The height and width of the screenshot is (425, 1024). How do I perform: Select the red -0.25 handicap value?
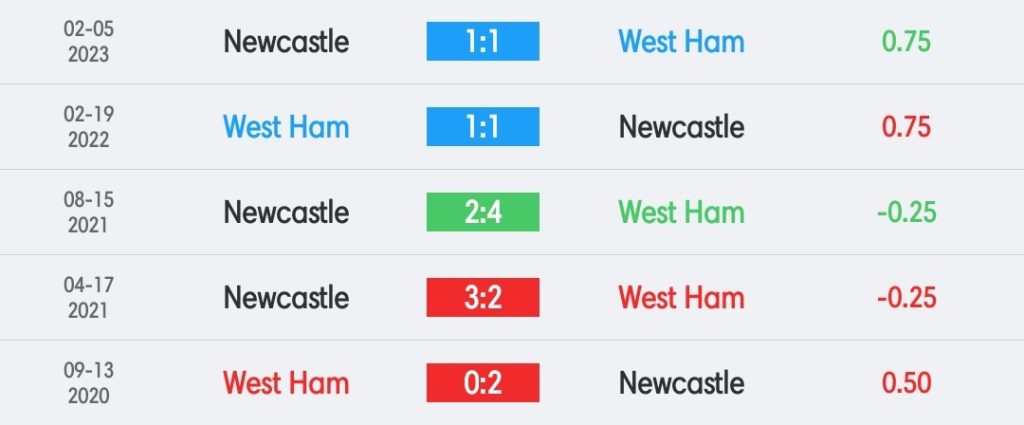[906, 298]
